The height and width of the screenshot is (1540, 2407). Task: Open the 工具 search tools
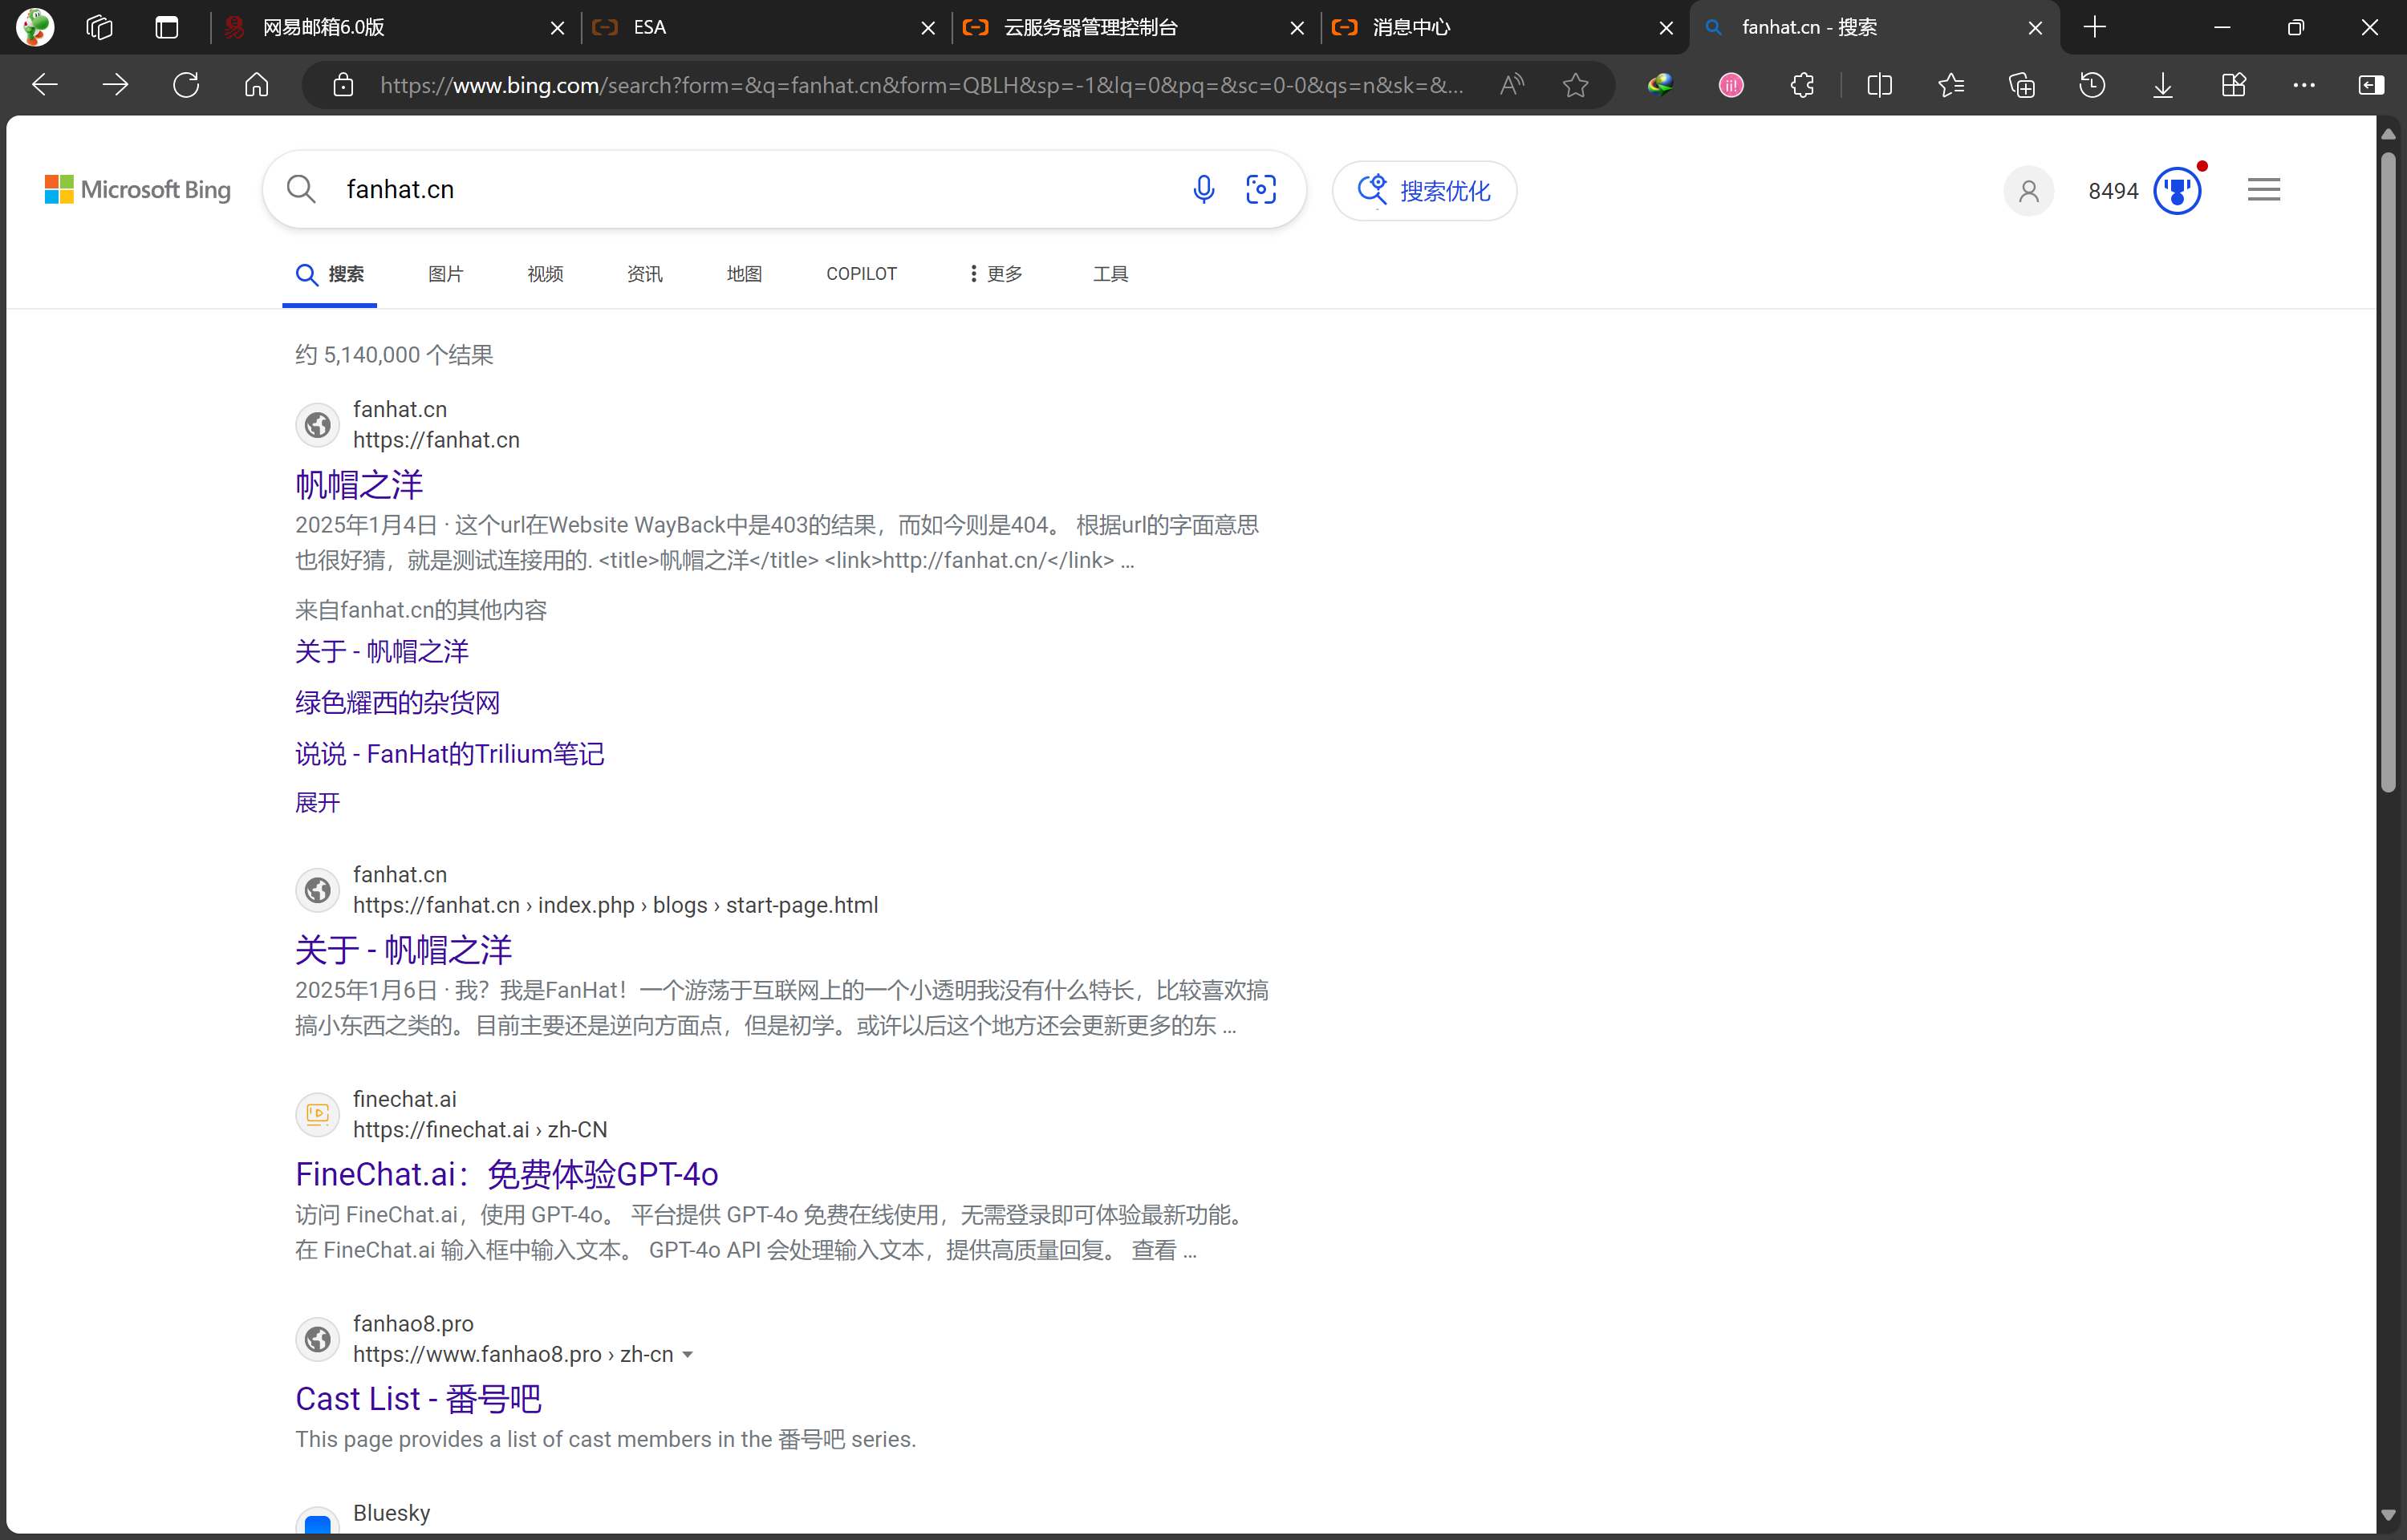coord(1110,274)
